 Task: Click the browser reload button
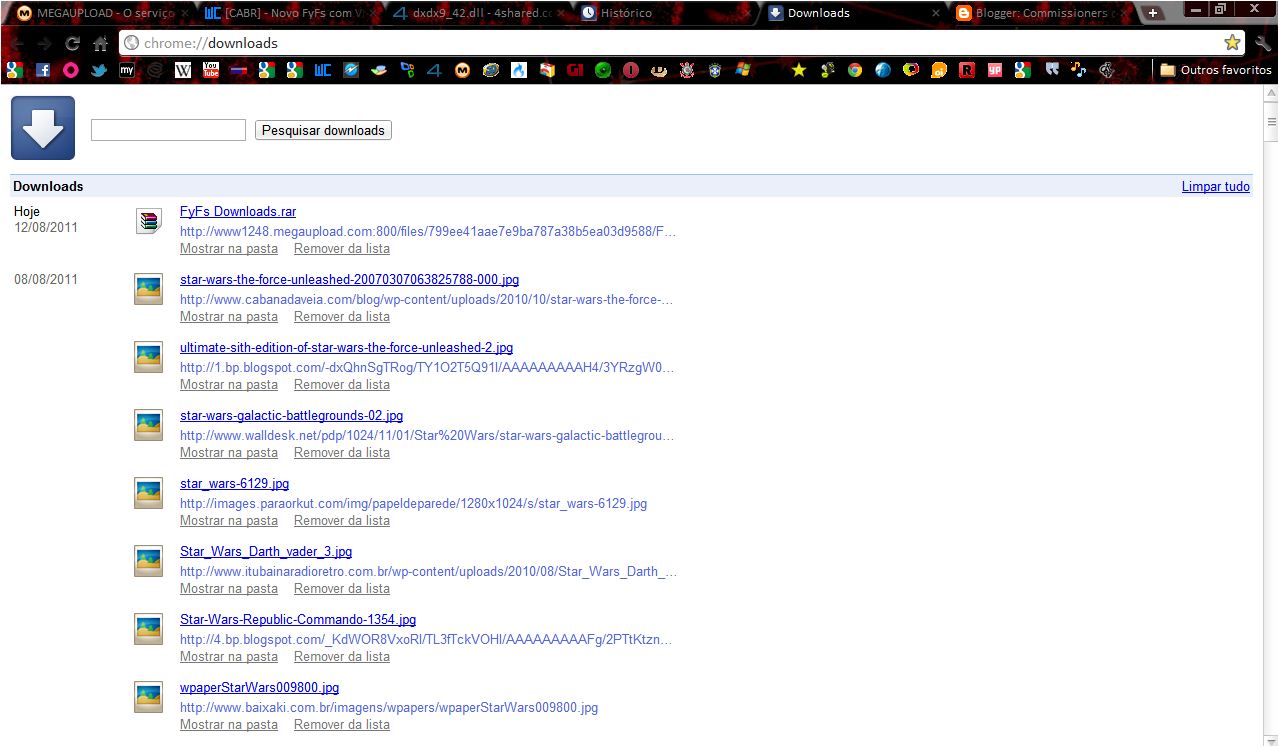[72, 43]
